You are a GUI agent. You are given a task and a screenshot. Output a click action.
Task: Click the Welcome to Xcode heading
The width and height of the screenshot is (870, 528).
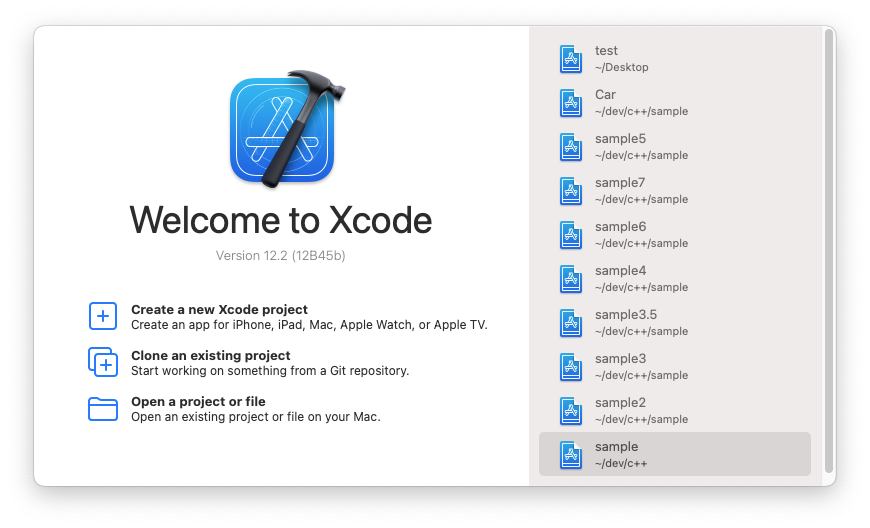[x=281, y=220]
